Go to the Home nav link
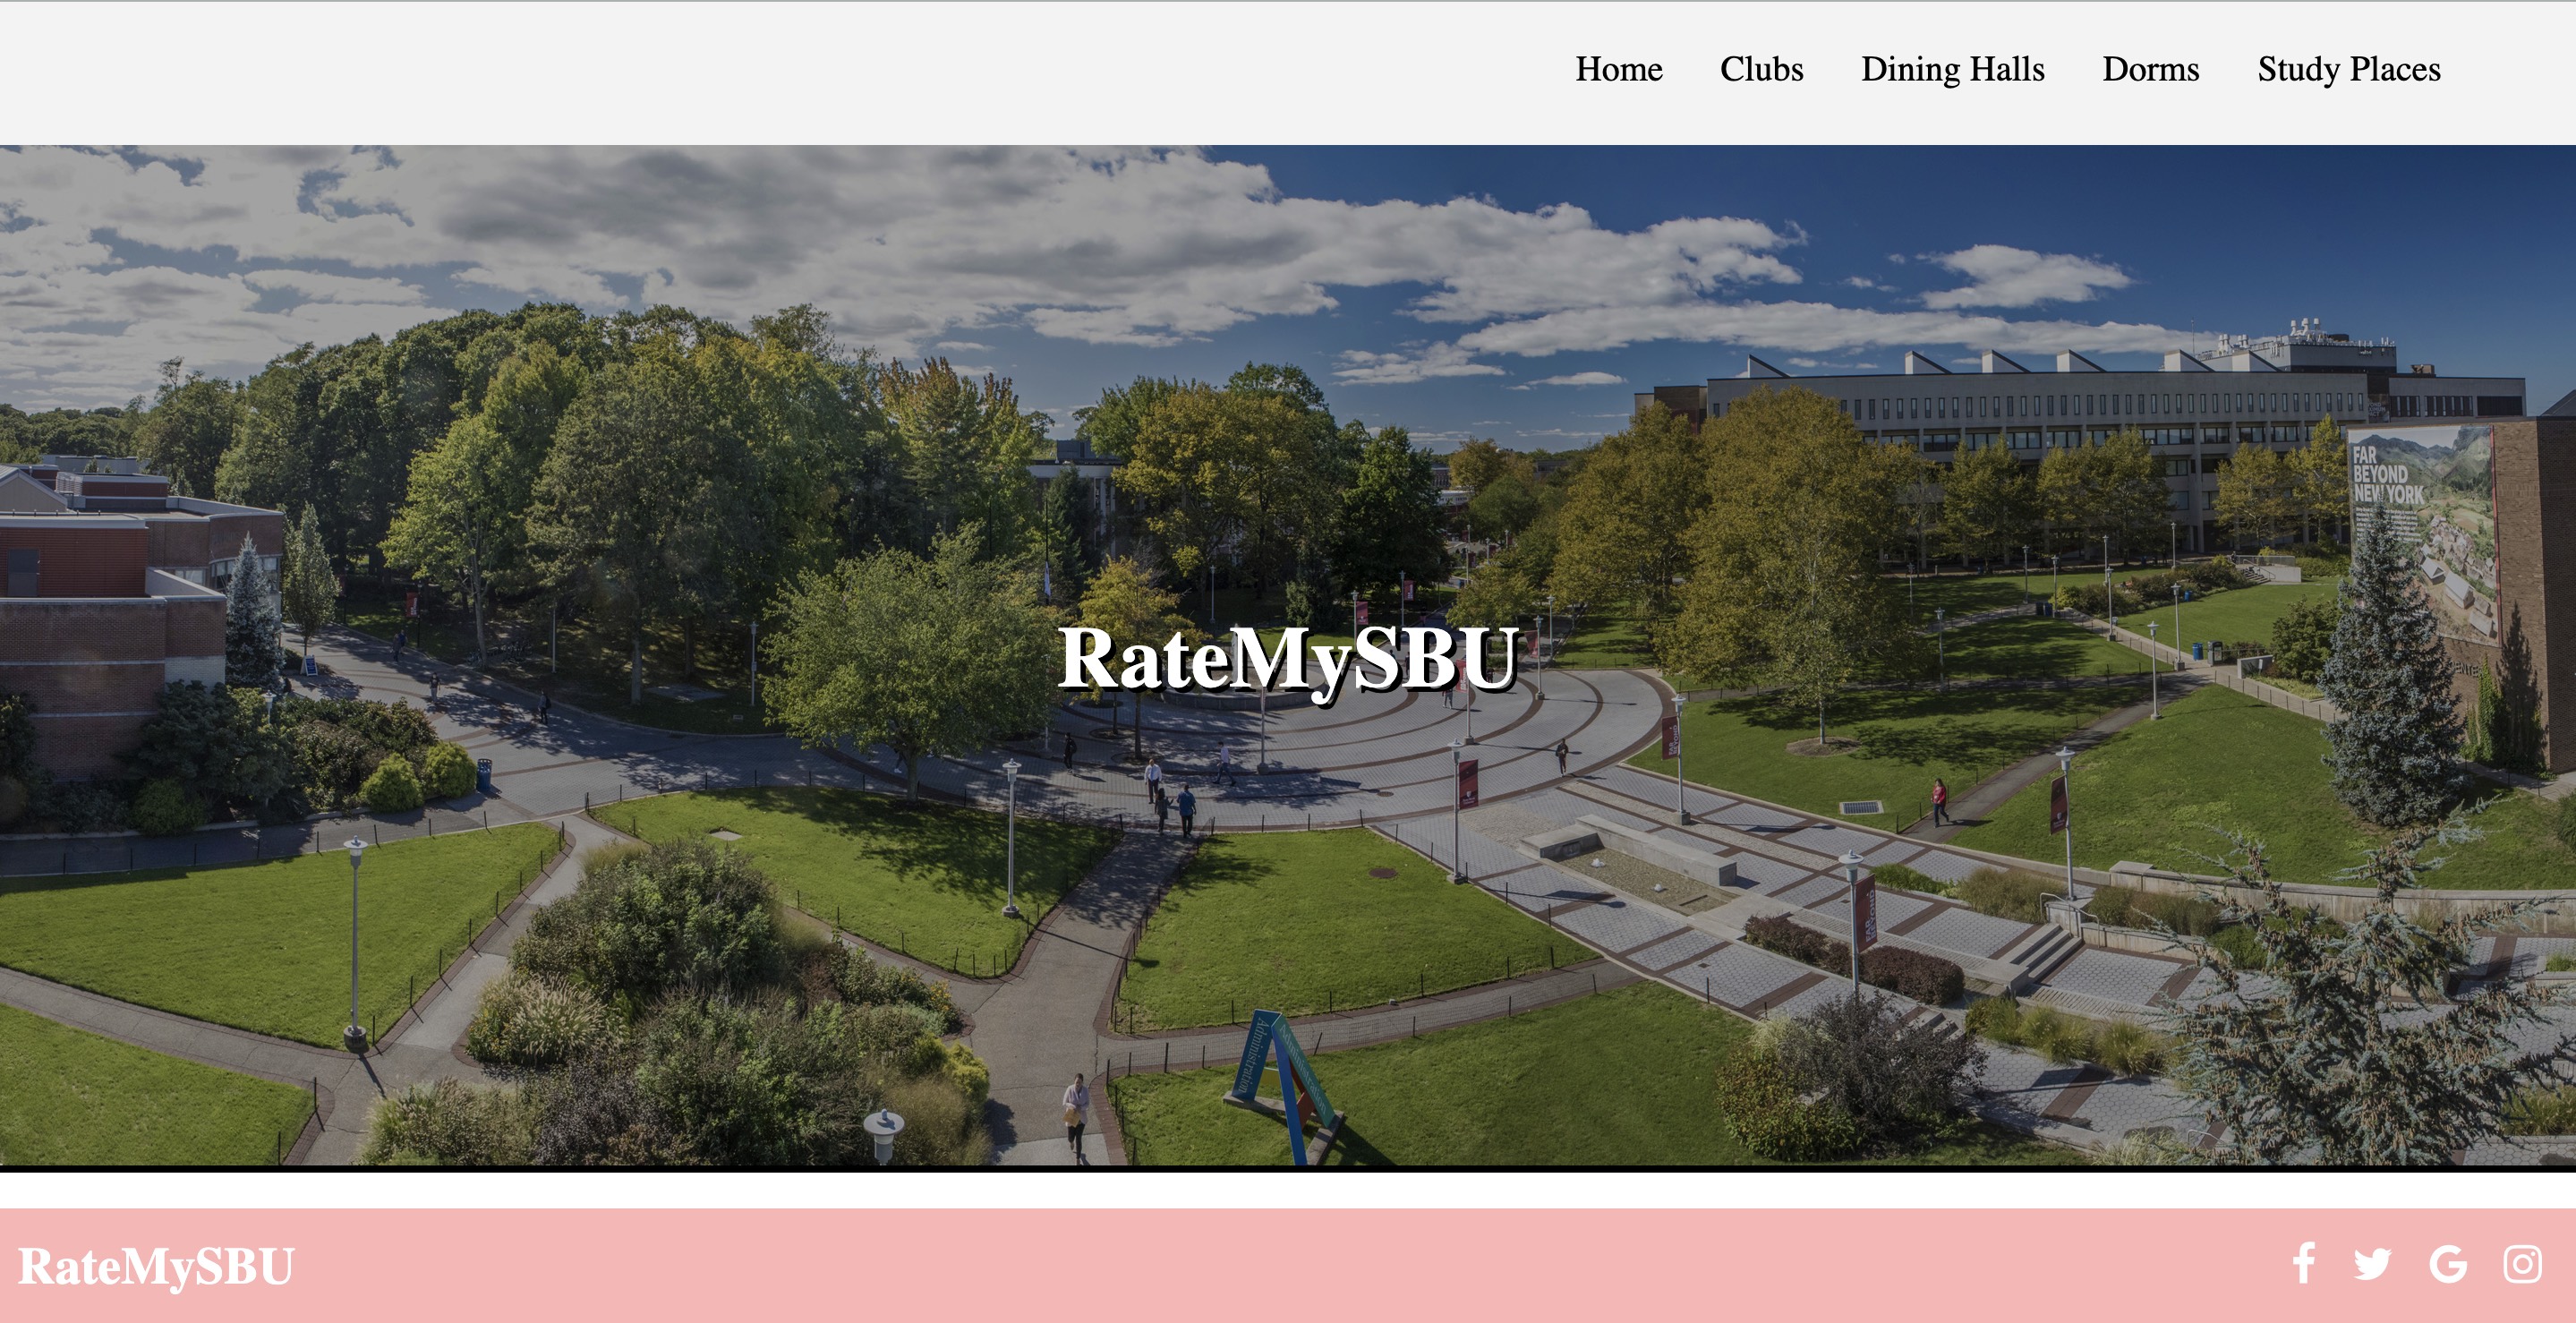 tap(1619, 69)
